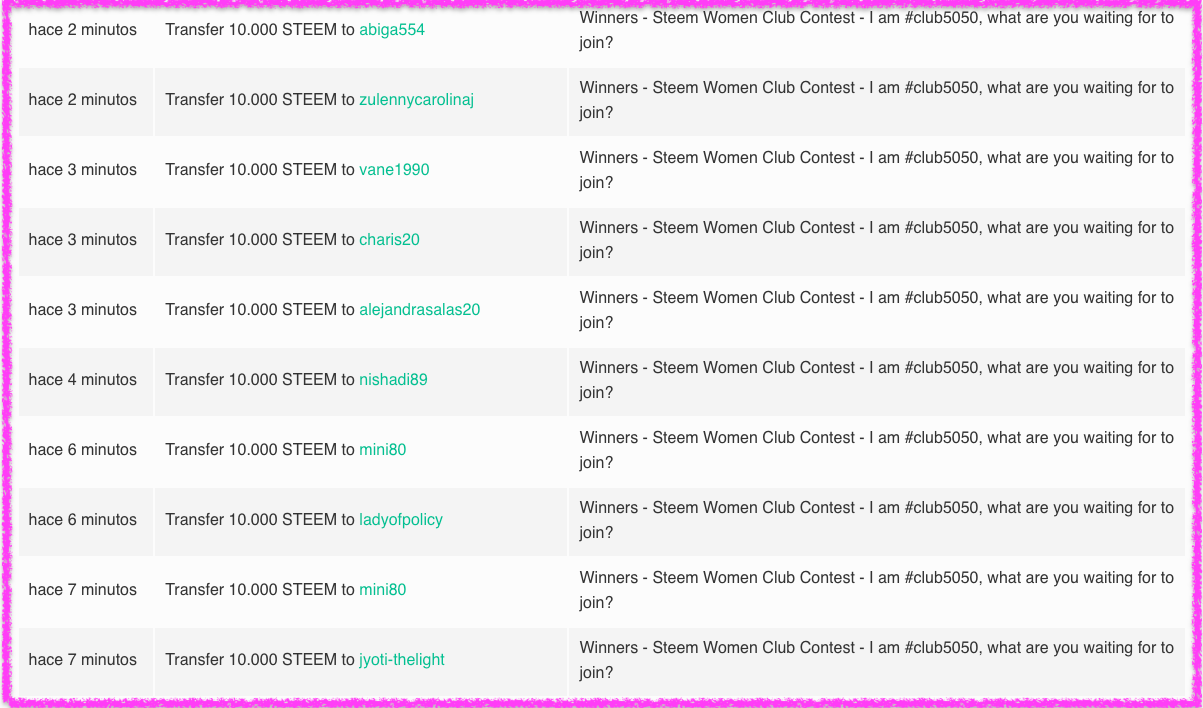1203x708 pixels.
Task: Click the Winners memo for the charis20 transfer
Action: point(877,240)
